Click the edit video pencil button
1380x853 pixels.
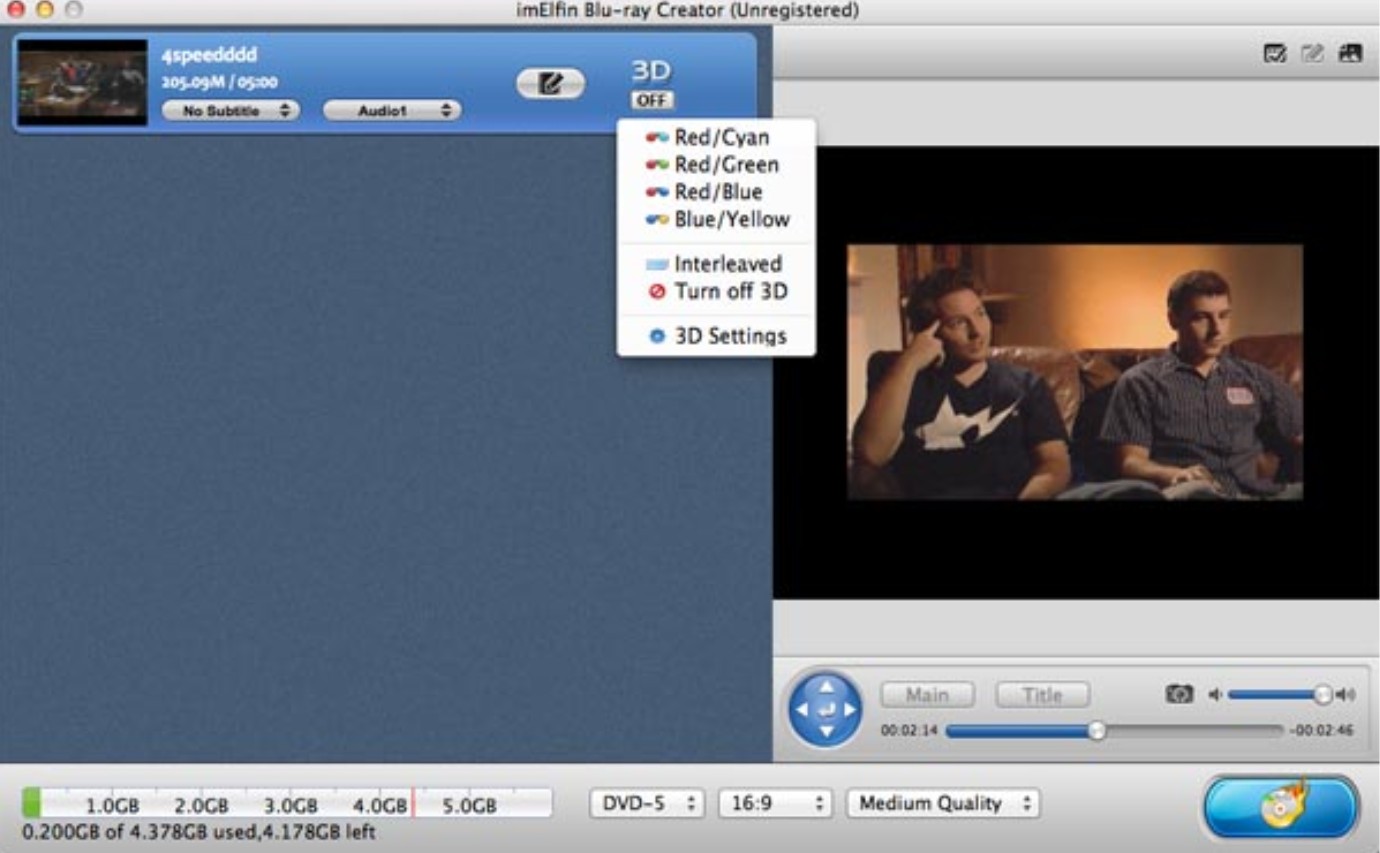pos(550,84)
